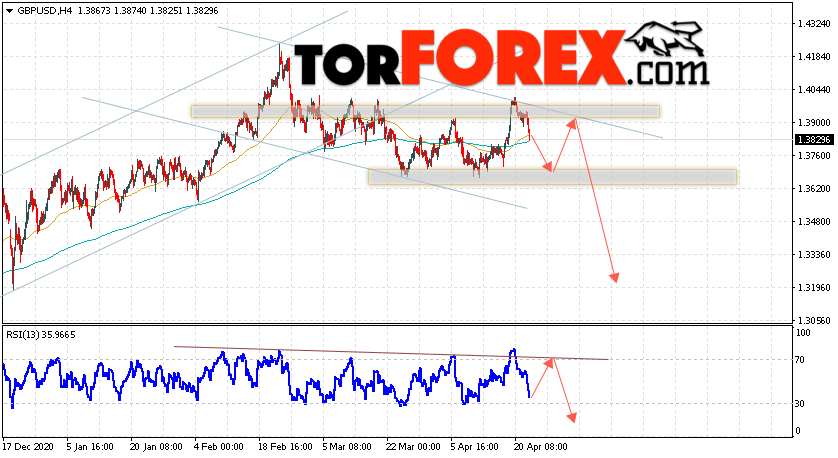Select the 5 Mar 08:00 date label
Viewport: 838px width, 458px height.
347,447
